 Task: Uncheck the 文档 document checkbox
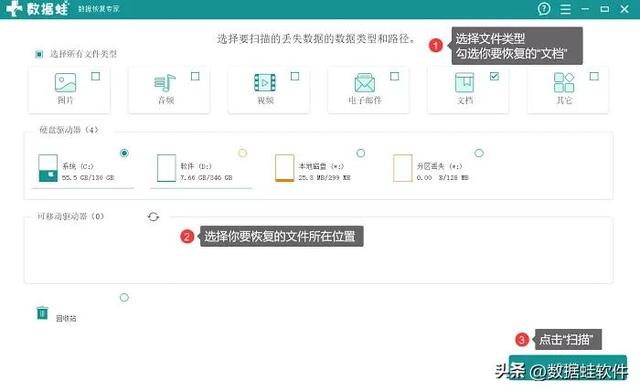pos(494,76)
